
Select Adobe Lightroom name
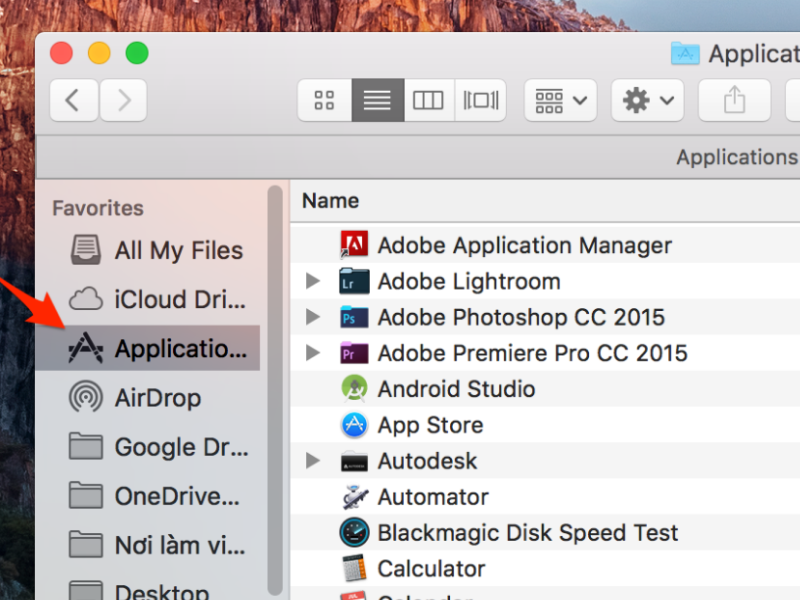(469, 282)
